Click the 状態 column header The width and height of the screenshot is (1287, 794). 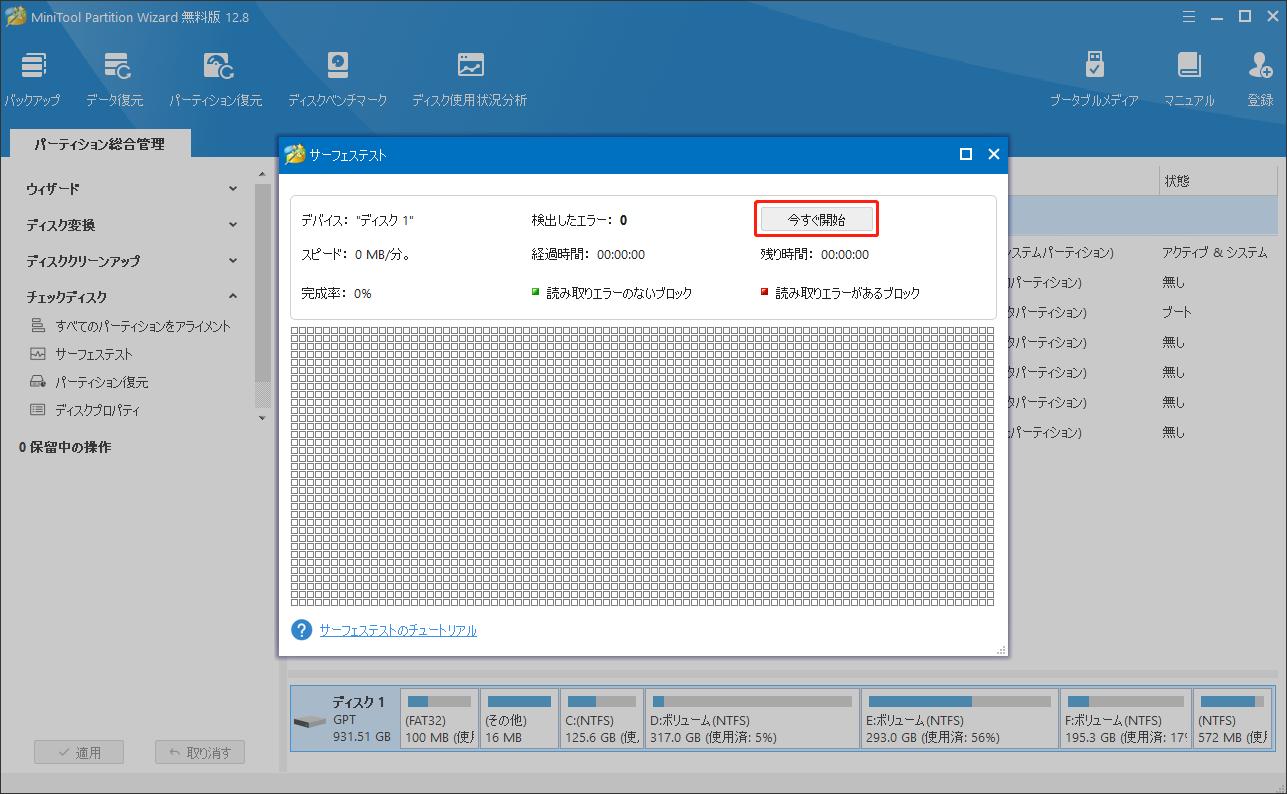(x=1177, y=182)
